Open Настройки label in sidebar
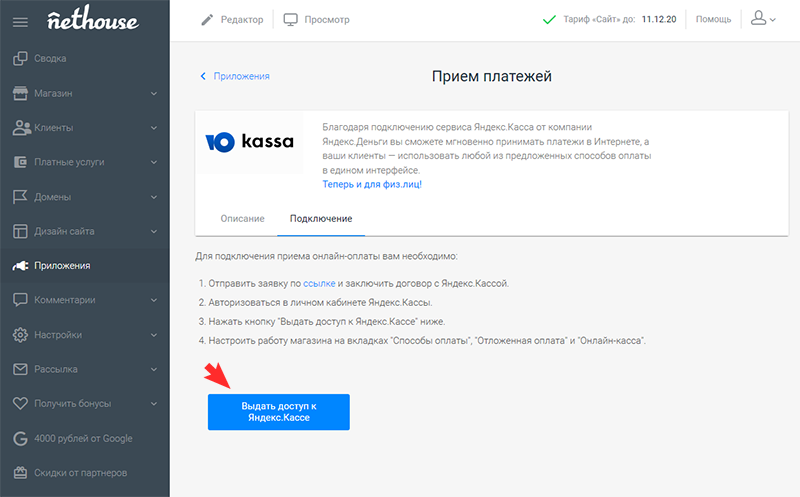 [58, 335]
